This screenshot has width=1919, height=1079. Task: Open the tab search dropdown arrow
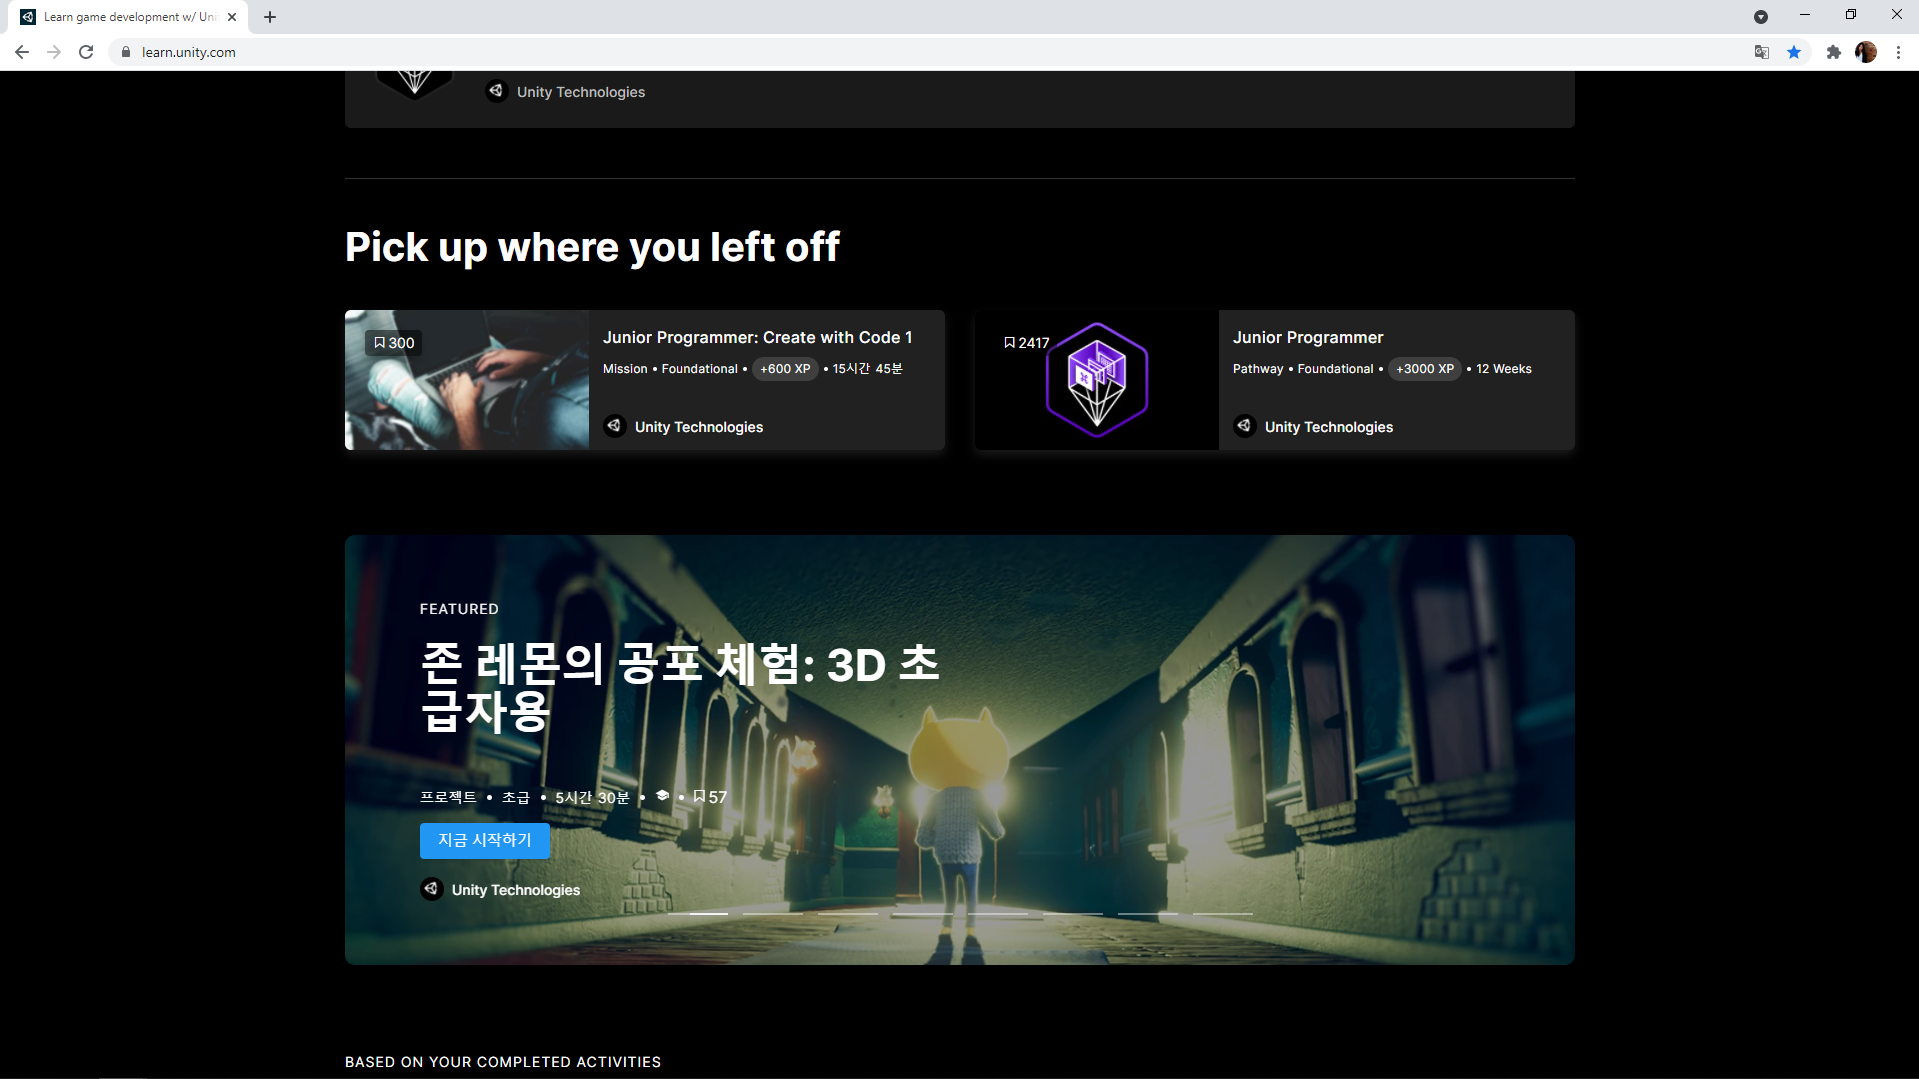click(x=1761, y=16)
